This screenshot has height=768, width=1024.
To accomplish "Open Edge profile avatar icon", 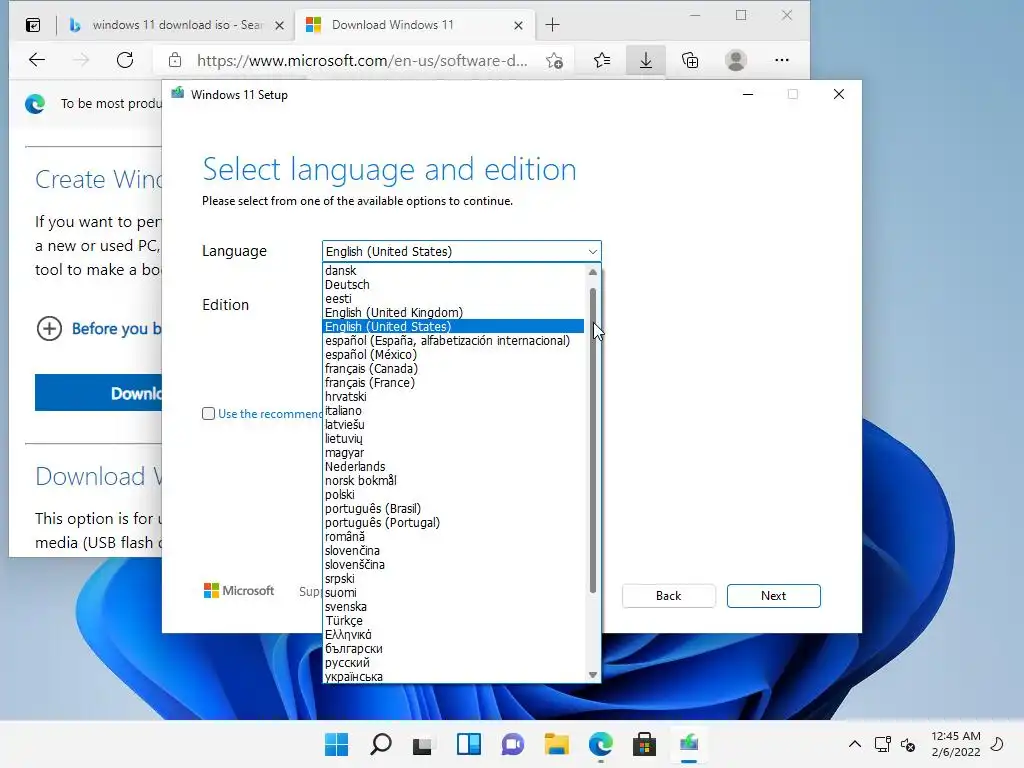I will 736,61.
